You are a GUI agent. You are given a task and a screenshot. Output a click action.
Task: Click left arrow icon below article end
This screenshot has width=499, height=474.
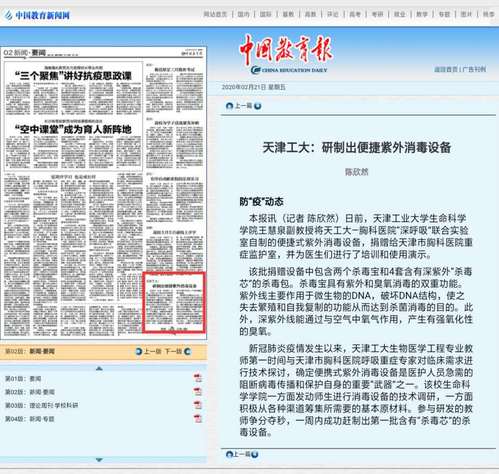coord(229,454)
